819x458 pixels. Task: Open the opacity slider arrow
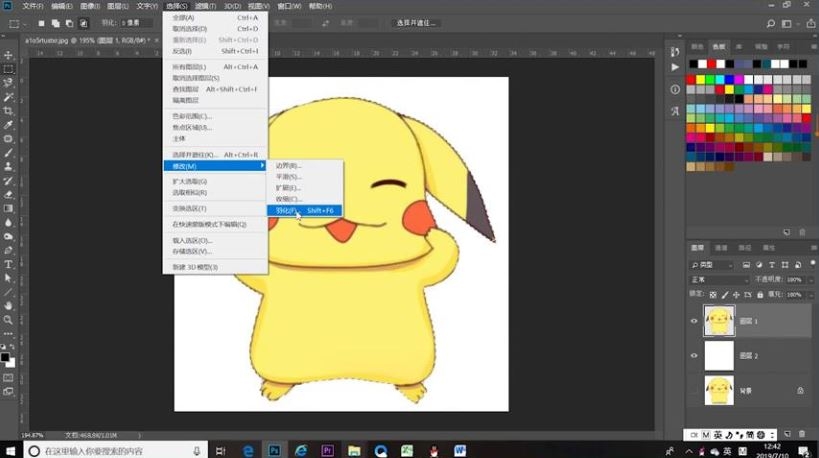[811, 280]
